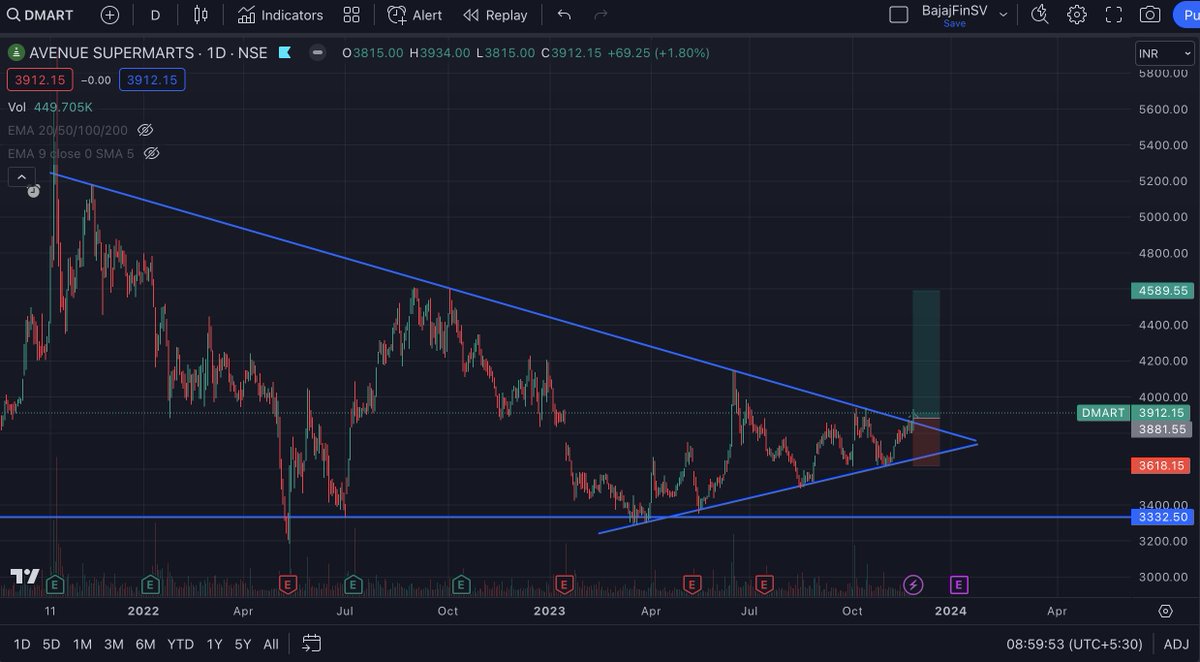Show the EMA 20/50/100/200 indicator
This screenshot has width=1200, height=662.
click(x=145, y=130)
